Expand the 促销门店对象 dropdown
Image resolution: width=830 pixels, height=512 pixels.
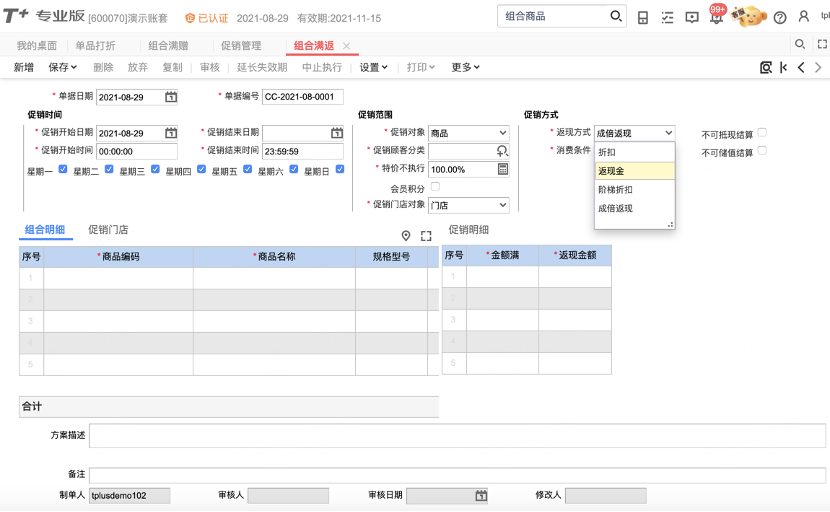502,205
